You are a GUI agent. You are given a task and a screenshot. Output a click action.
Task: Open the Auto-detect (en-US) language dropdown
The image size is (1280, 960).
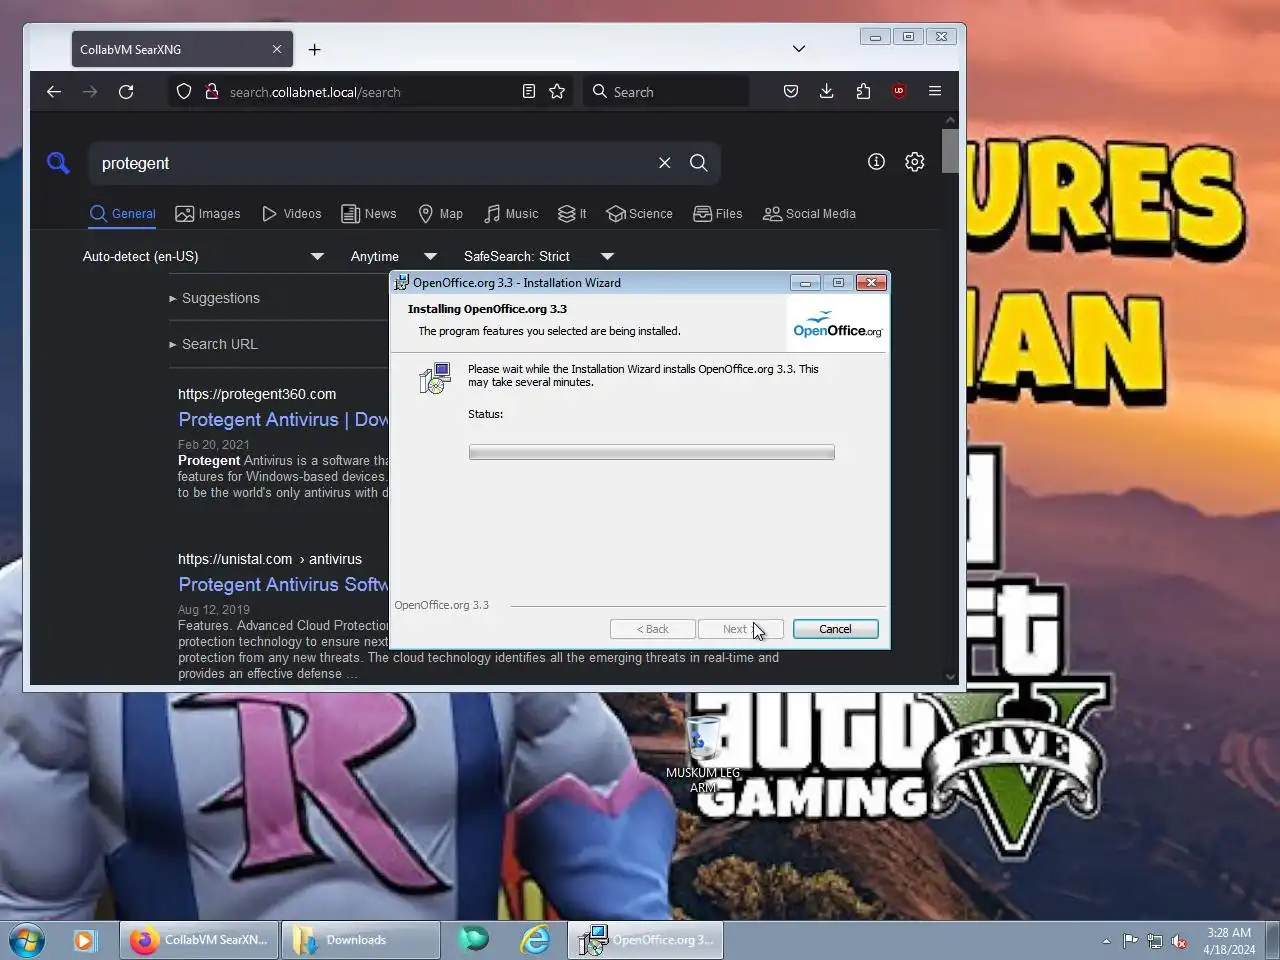[204, 256]
